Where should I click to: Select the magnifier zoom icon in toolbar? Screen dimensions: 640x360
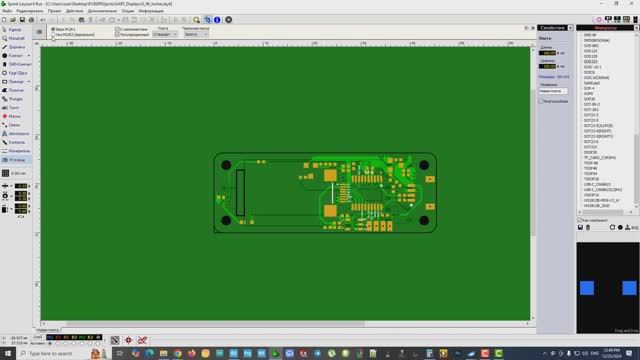[x=196, y=20]
